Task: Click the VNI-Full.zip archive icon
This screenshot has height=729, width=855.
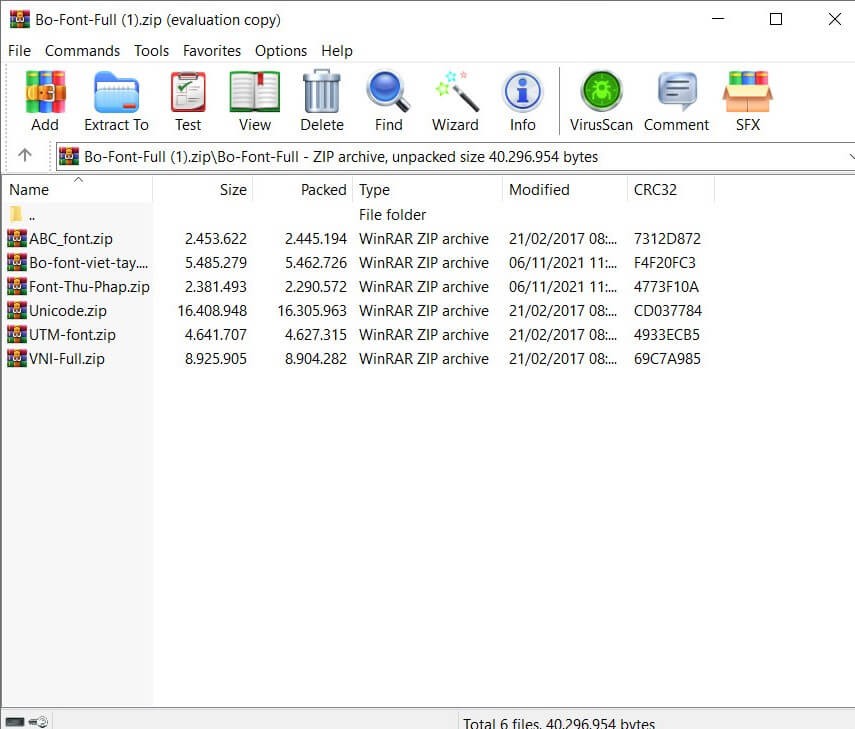Action: point(17,358)
